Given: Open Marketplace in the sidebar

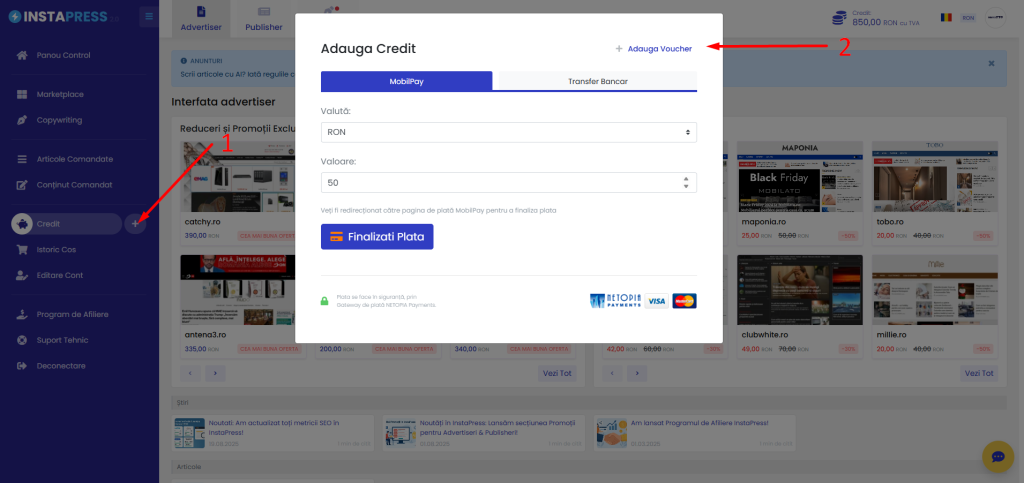Looking at the screenshot, I should pos(59,94).
